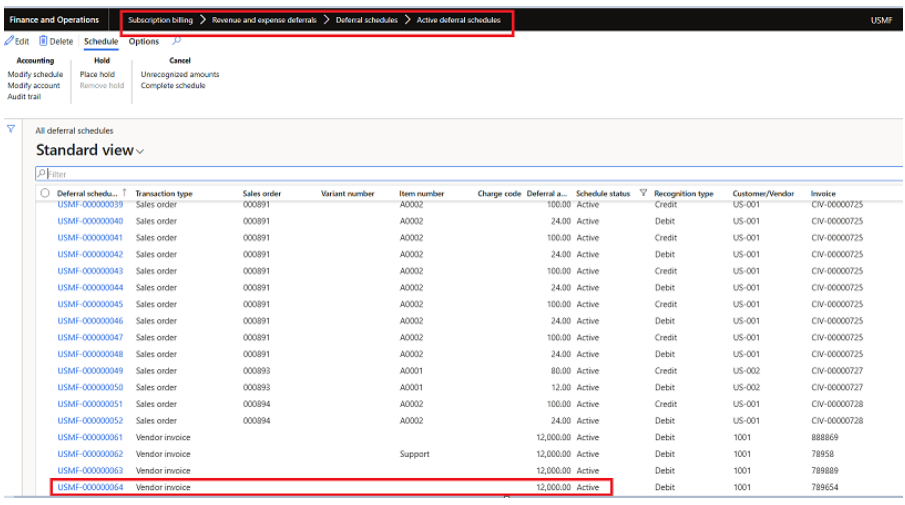Open deferral schedule USMF-000000049 link
Image resolution: width=905 pixels, height=505 pixels.
pos(90,371)
